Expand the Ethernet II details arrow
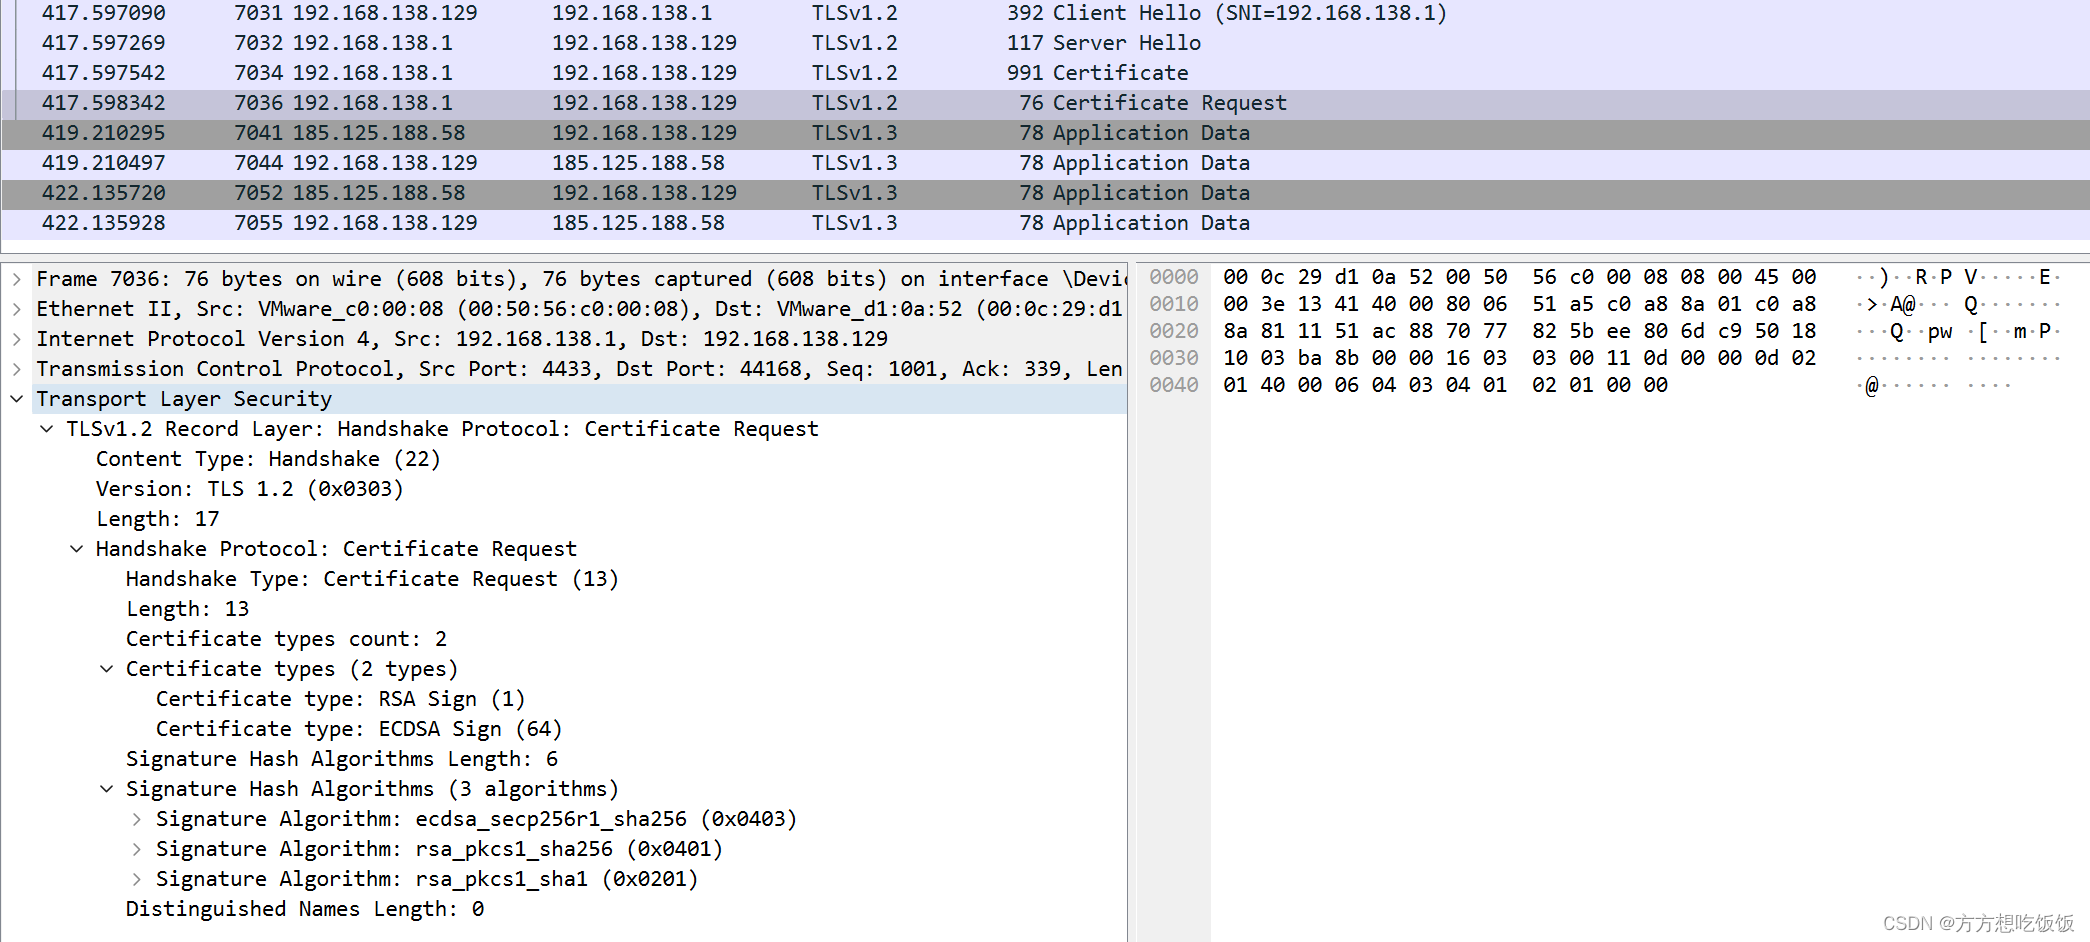 (17, 309)
